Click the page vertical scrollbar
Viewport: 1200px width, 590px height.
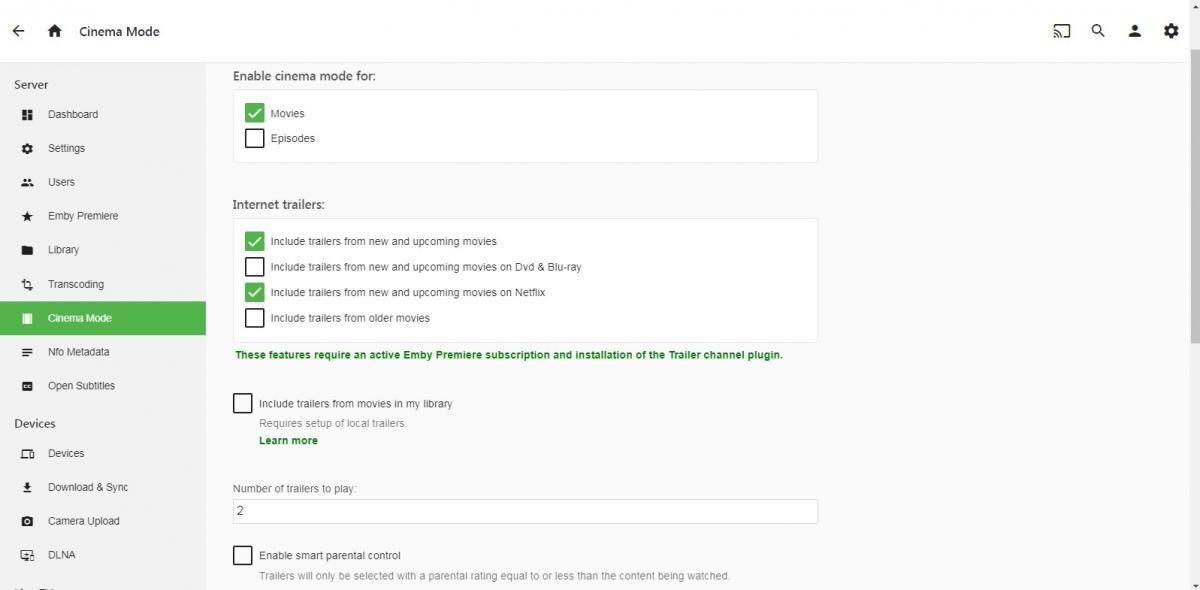(1194, 200)
